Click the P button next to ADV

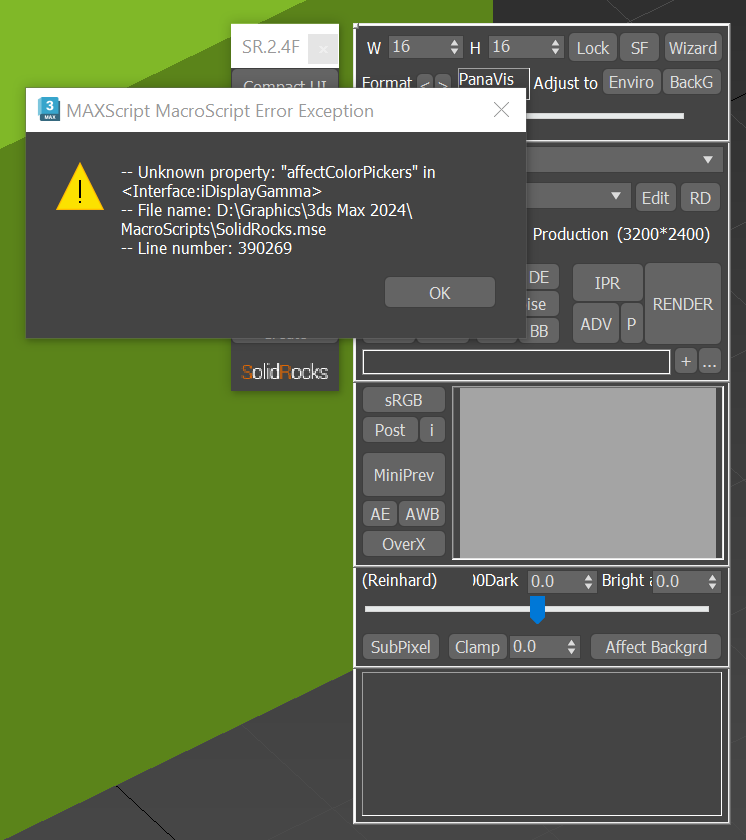click(x=631, y=324)
